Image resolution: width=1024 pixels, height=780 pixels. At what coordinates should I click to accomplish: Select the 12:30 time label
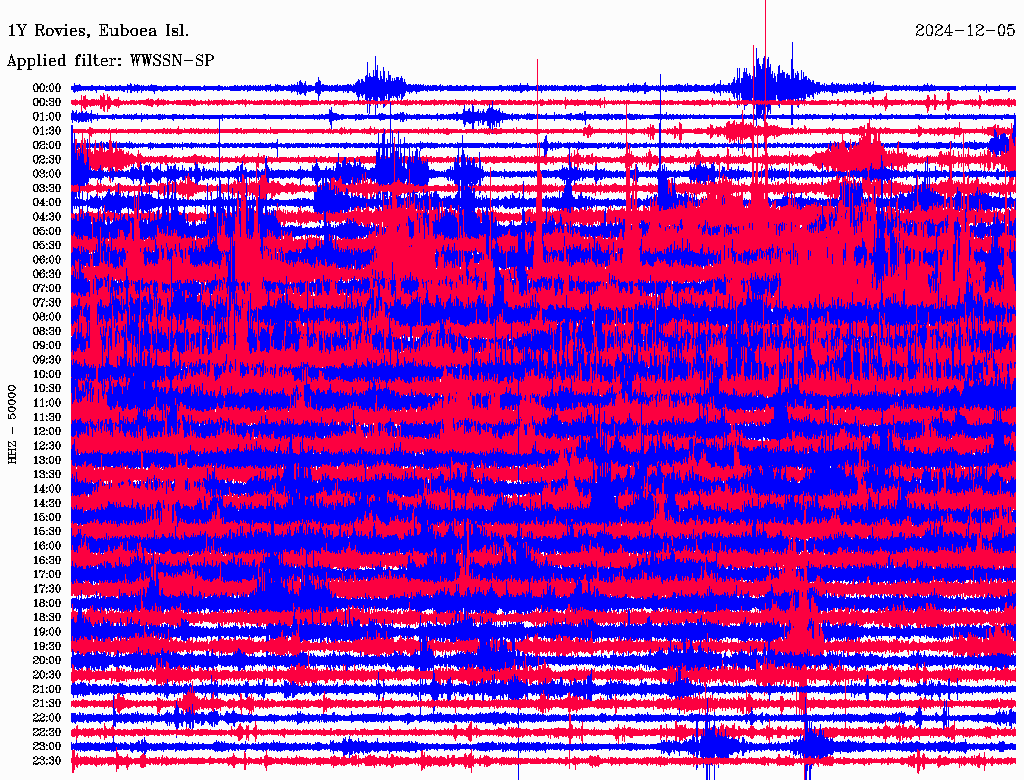coord(47,446)
